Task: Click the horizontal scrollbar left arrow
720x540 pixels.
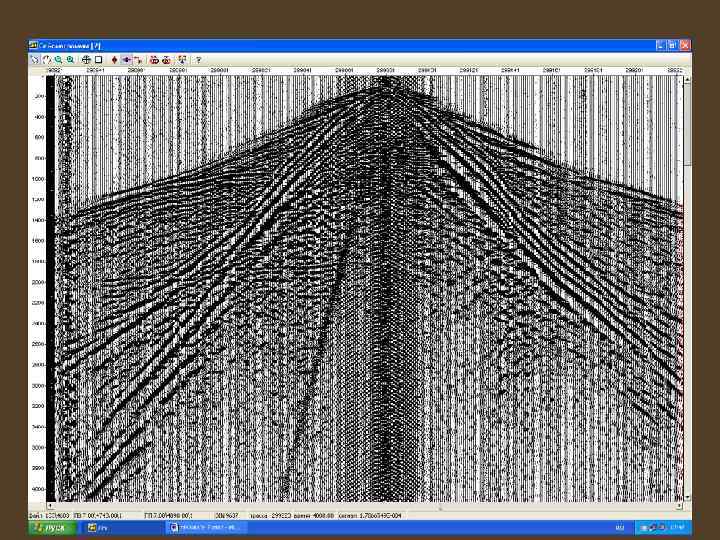Action: pyautogui.click(x=50, y=506)
